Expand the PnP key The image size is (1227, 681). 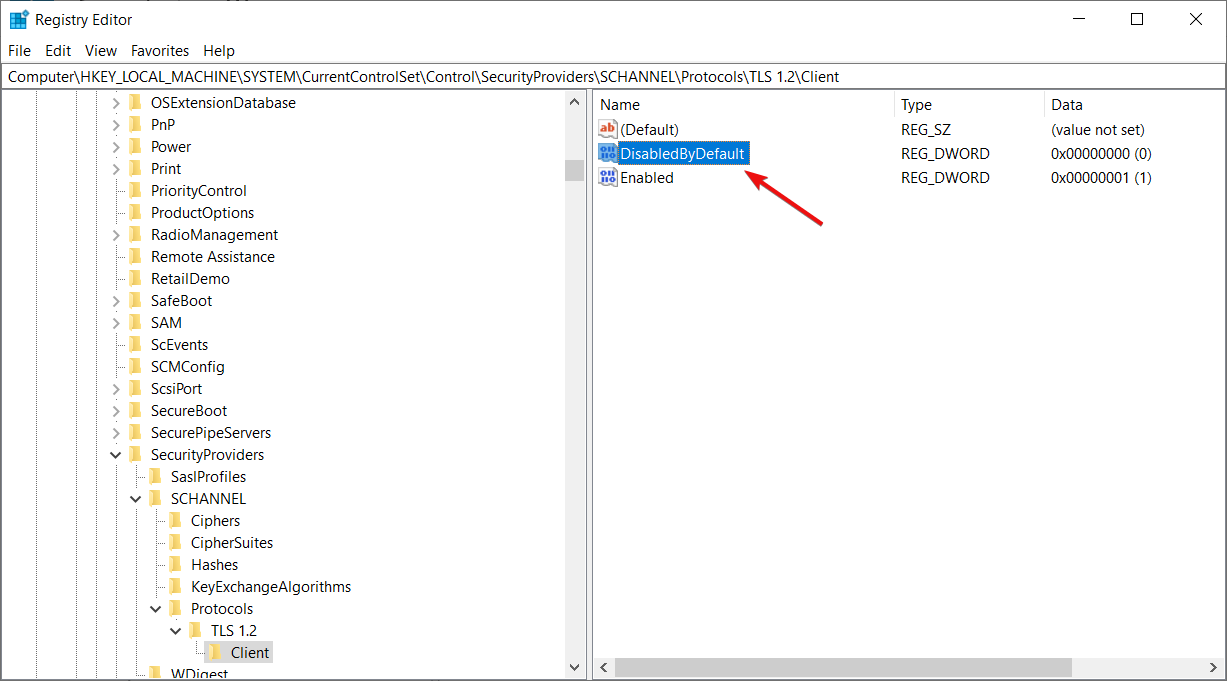(116, 124)
